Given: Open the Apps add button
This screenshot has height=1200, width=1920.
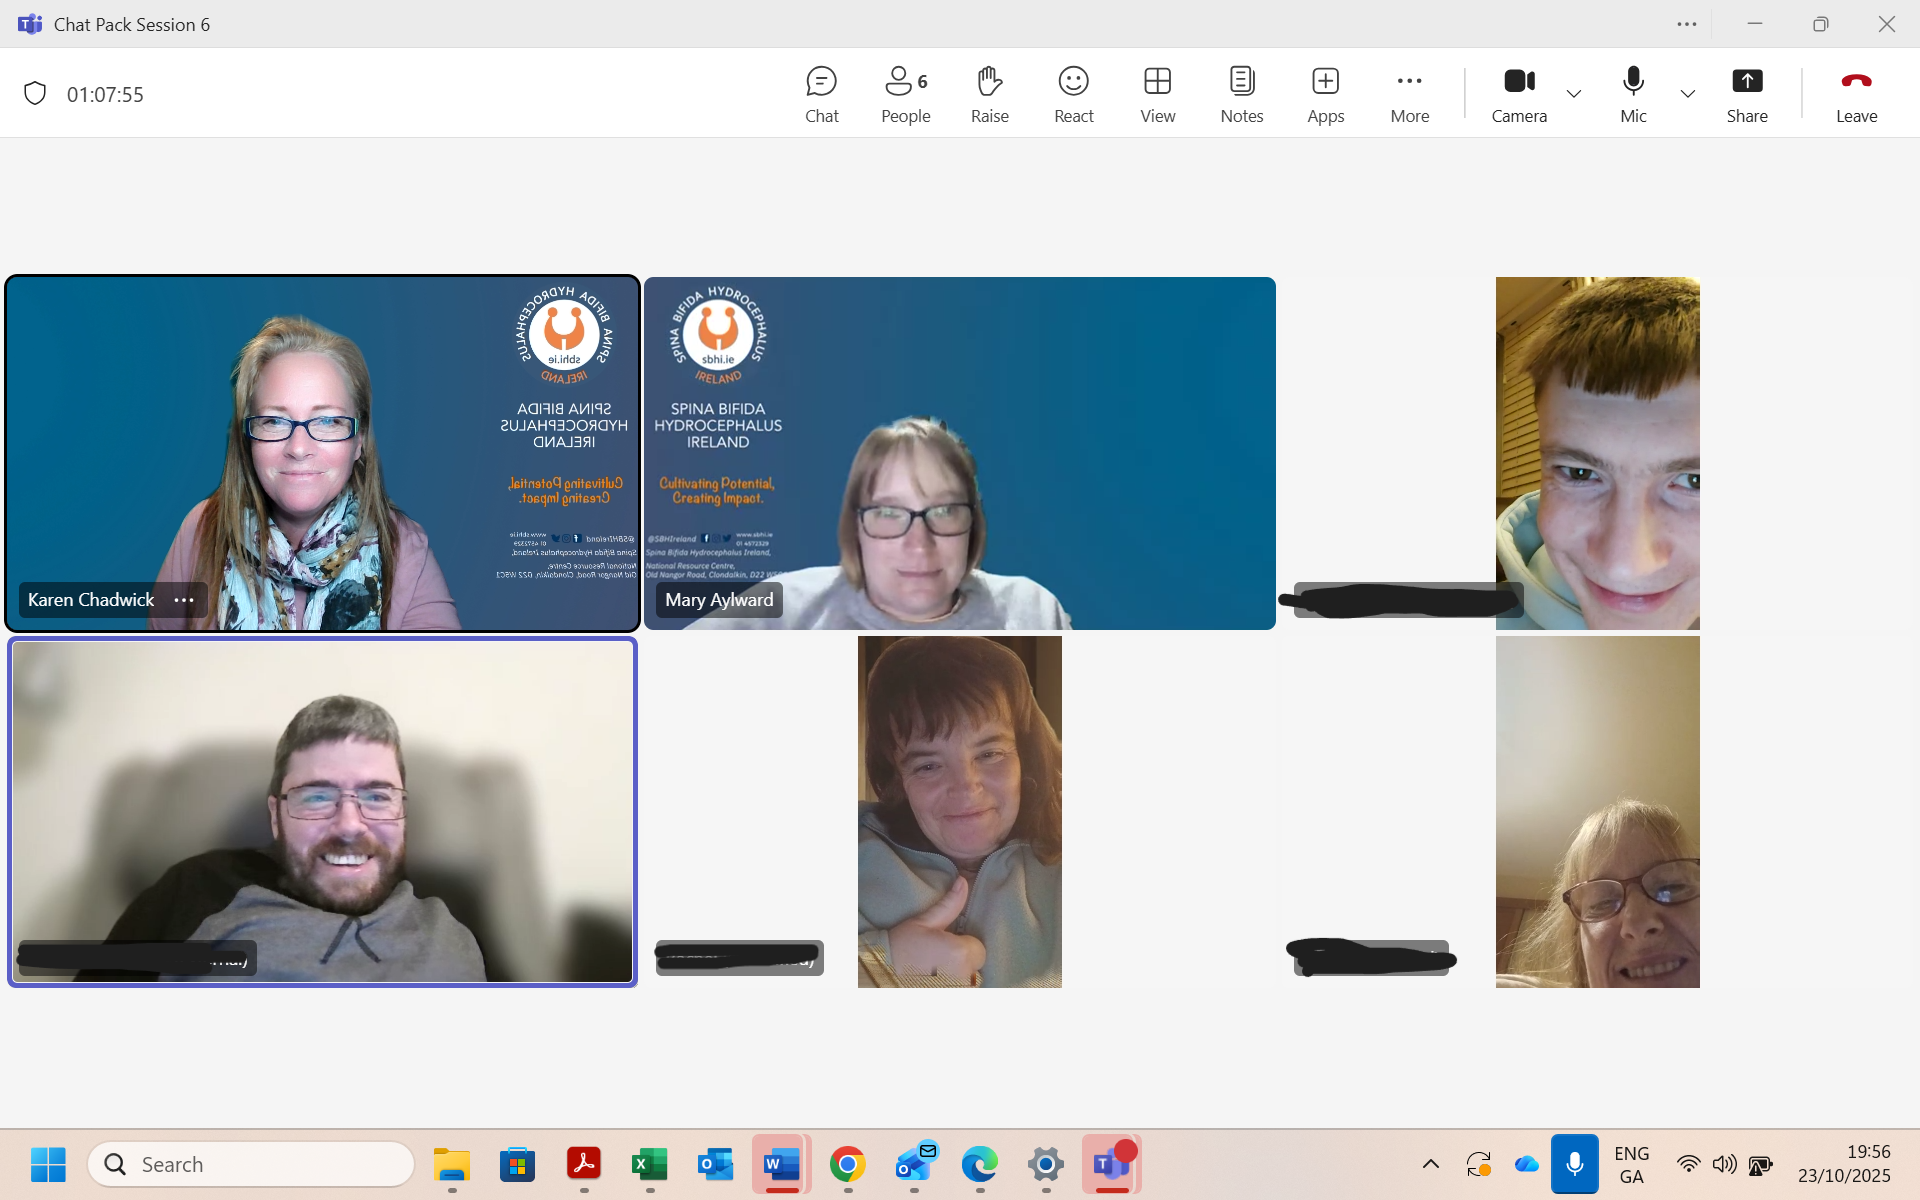Looking at the screenshot, I should point(1325,94).
